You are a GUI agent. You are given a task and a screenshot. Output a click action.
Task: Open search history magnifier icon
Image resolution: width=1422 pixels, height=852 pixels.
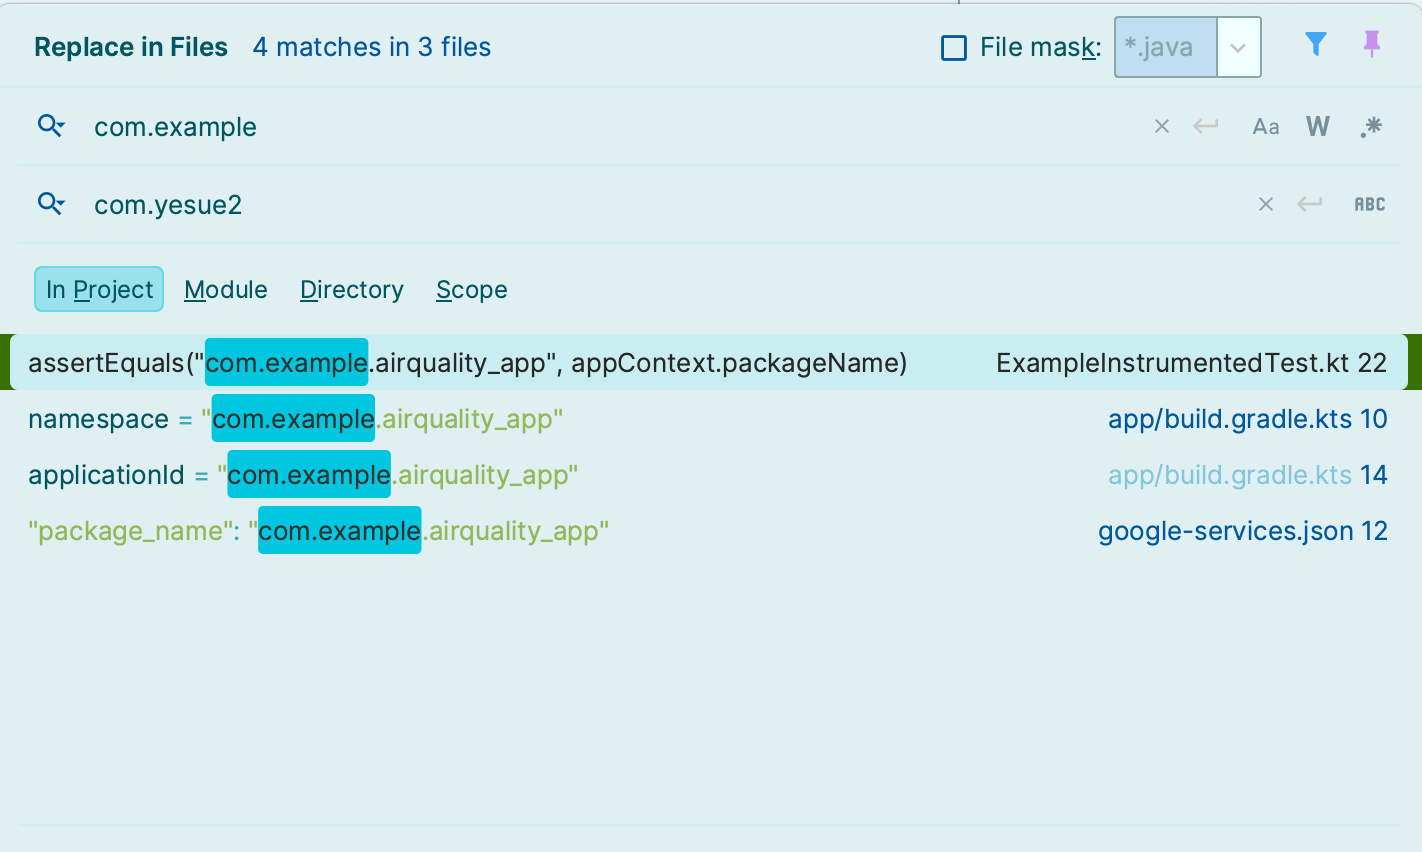click(51, 126)
